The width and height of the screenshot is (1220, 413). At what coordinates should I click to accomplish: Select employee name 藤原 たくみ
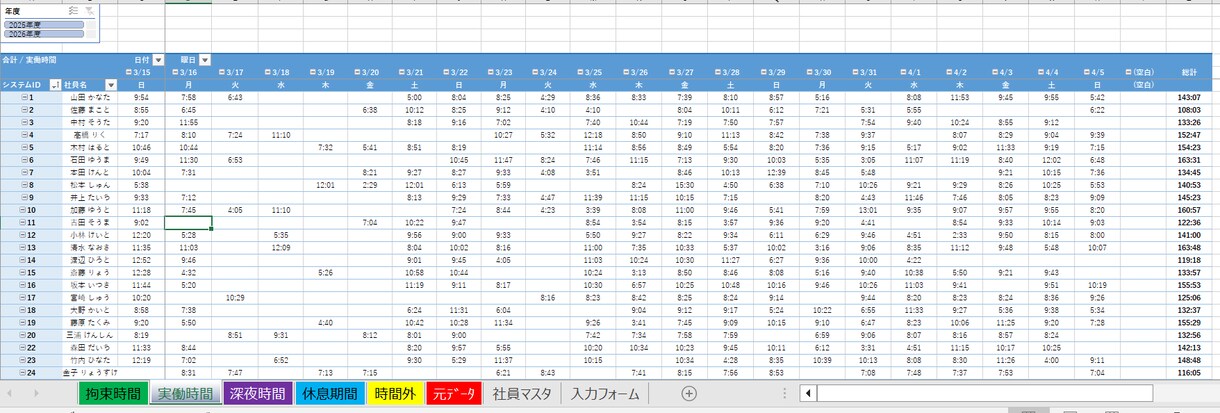[x=90, y=322]
